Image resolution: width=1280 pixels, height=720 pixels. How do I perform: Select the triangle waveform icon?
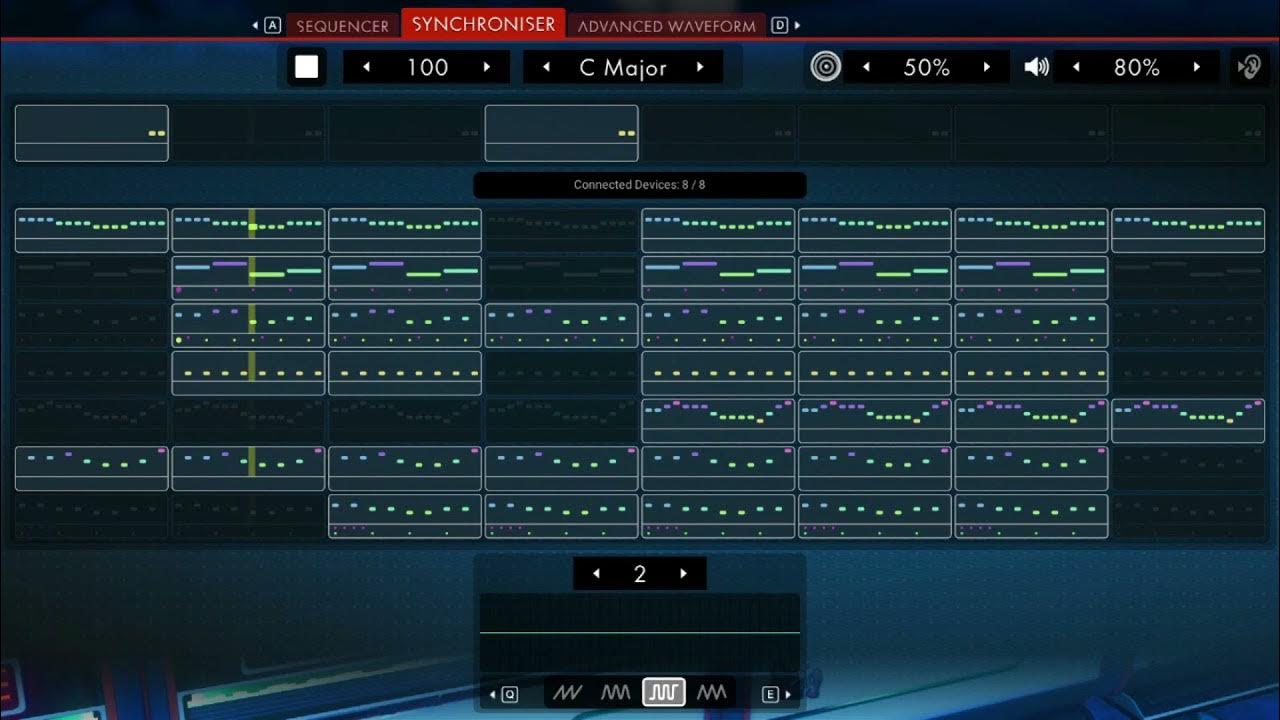pyautogui.click(x=712, y=692)
